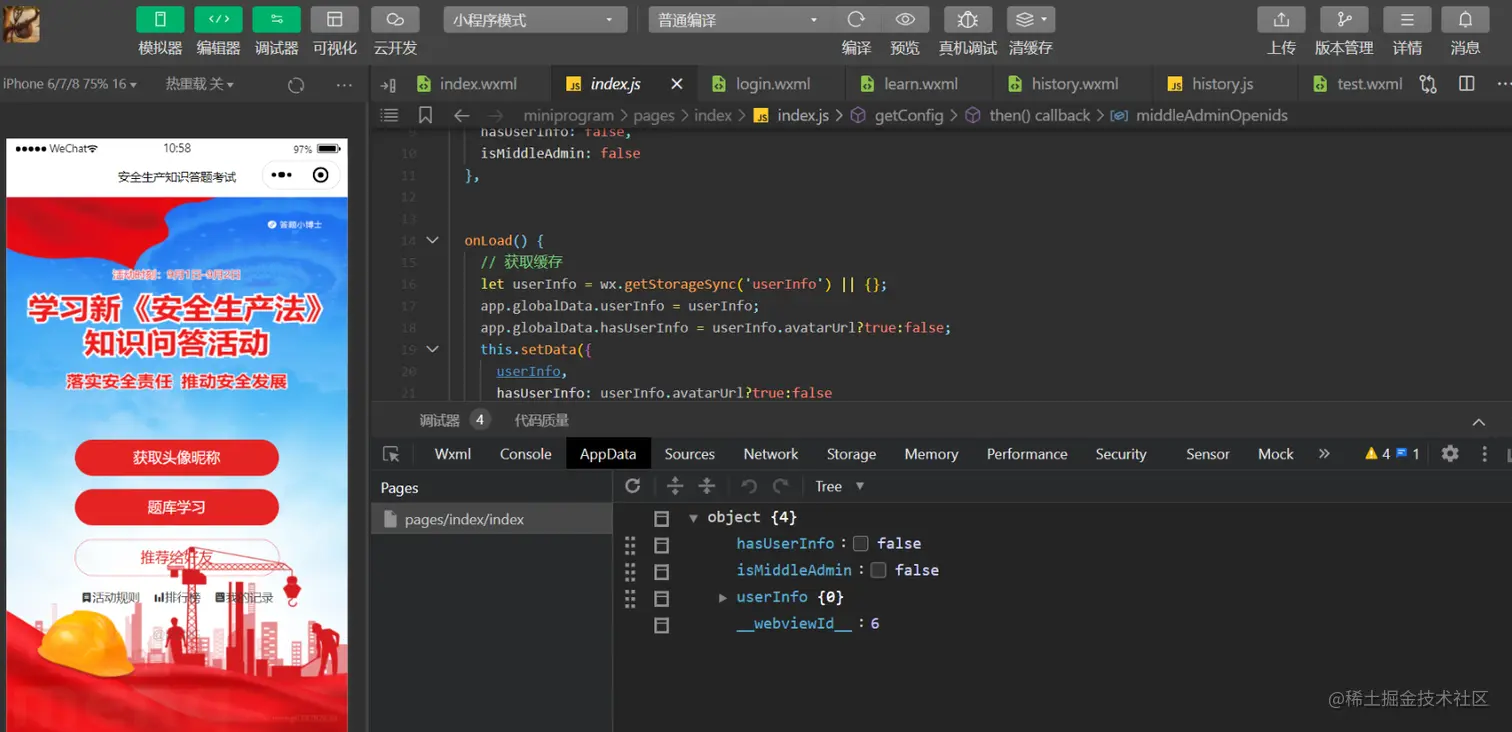Click the compare changes icon

pyautogui.click(x=1427, y=85)
